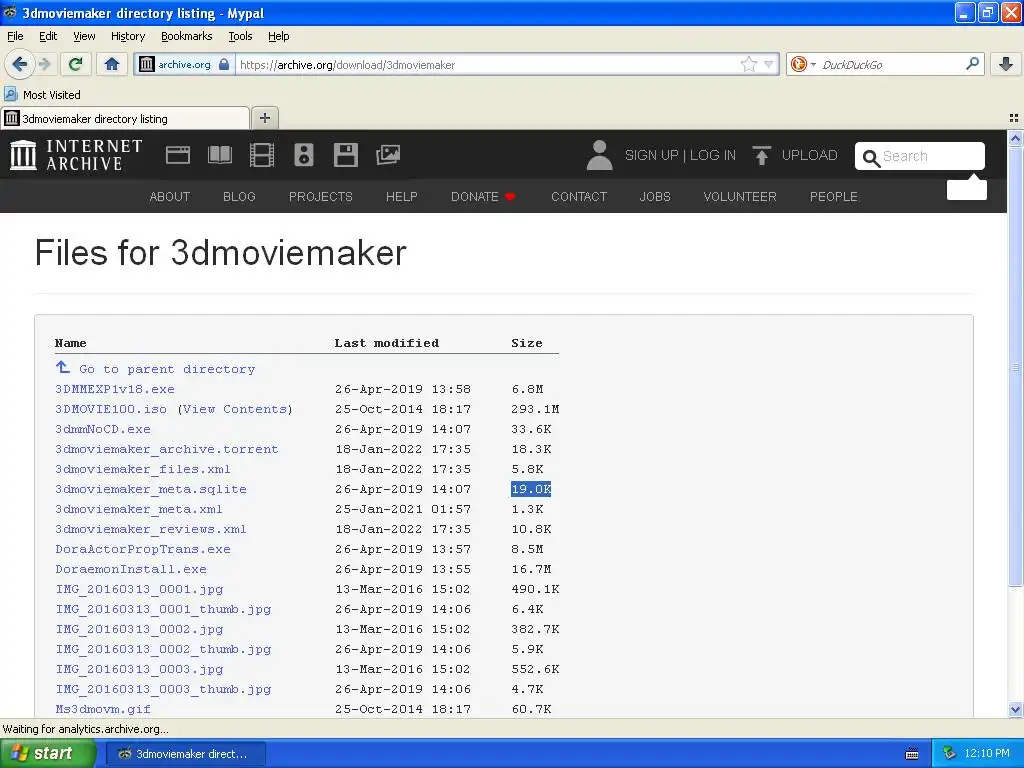
Task: Open the History menu
Action: [128, 36]
